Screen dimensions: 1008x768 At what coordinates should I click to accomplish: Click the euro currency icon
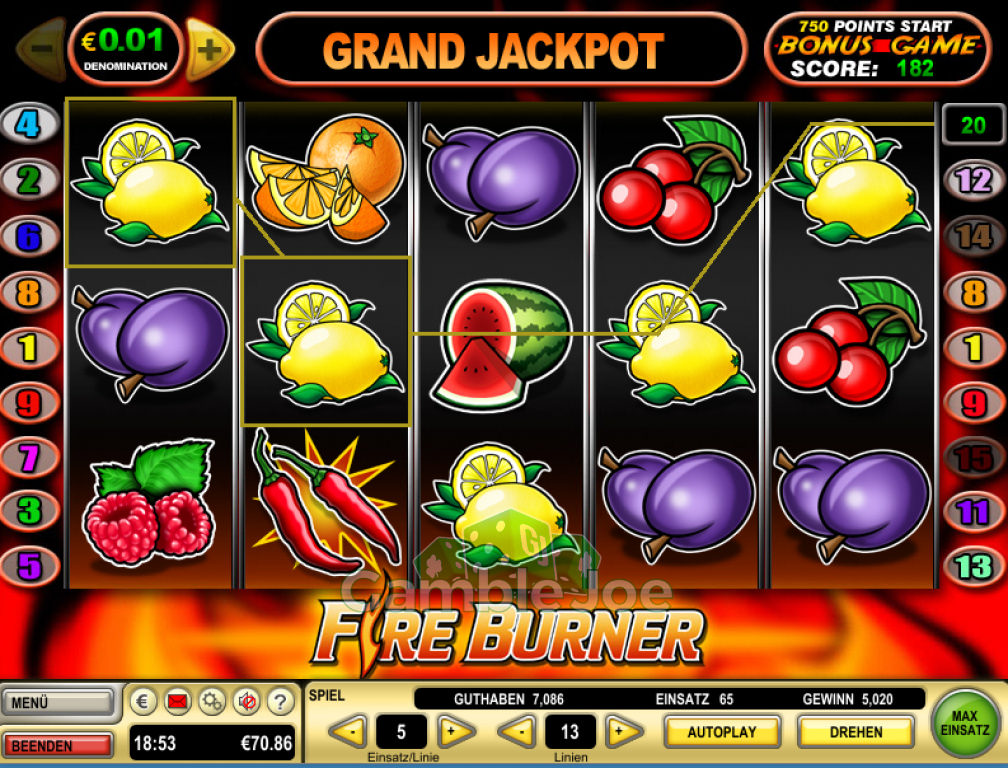pyautogui.click(x=143, y=701)
